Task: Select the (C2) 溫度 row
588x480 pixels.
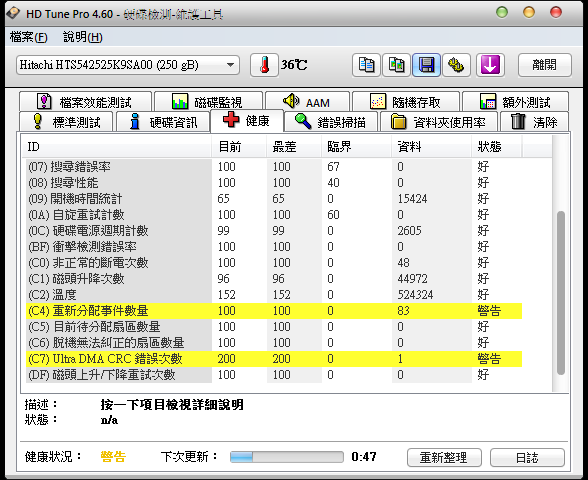Action: [274, 295]
